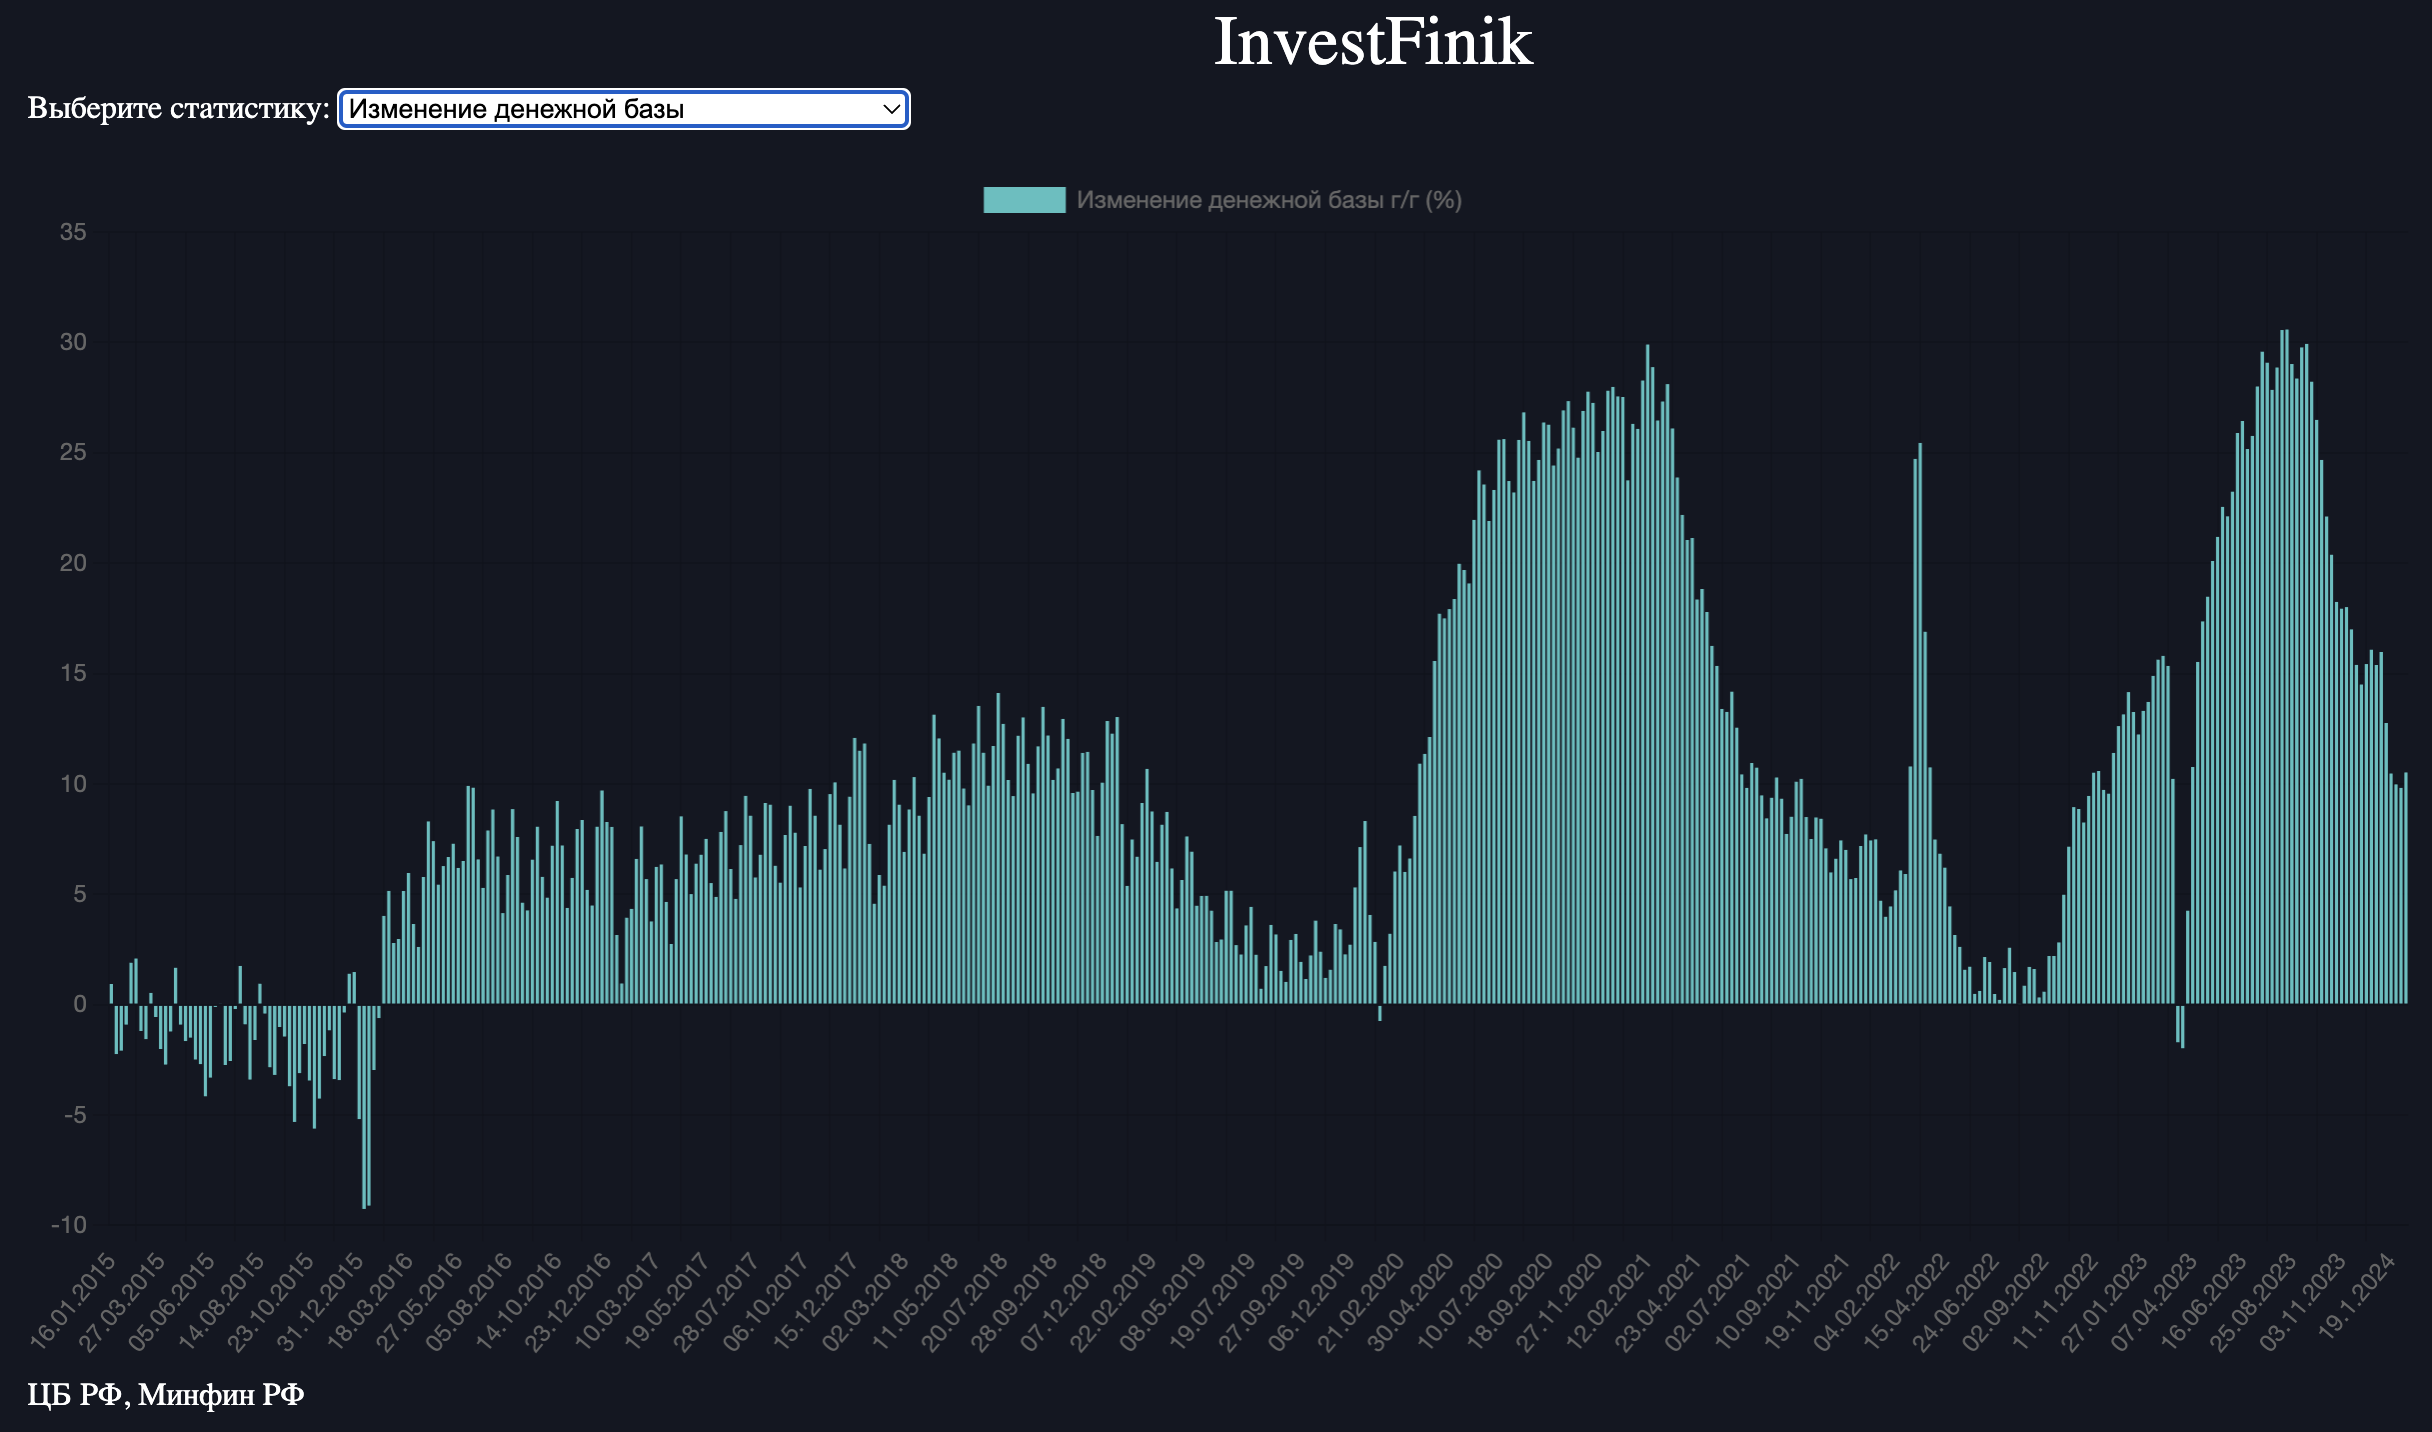Click the InvestFinik page title
Viewport: 2432px width, 1432px height.
click(1372, 42)
